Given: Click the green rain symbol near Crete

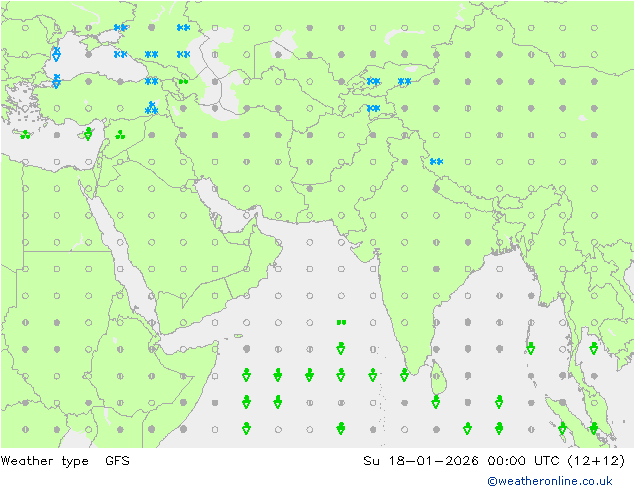Looking at the screenshot, I should 25,135.
